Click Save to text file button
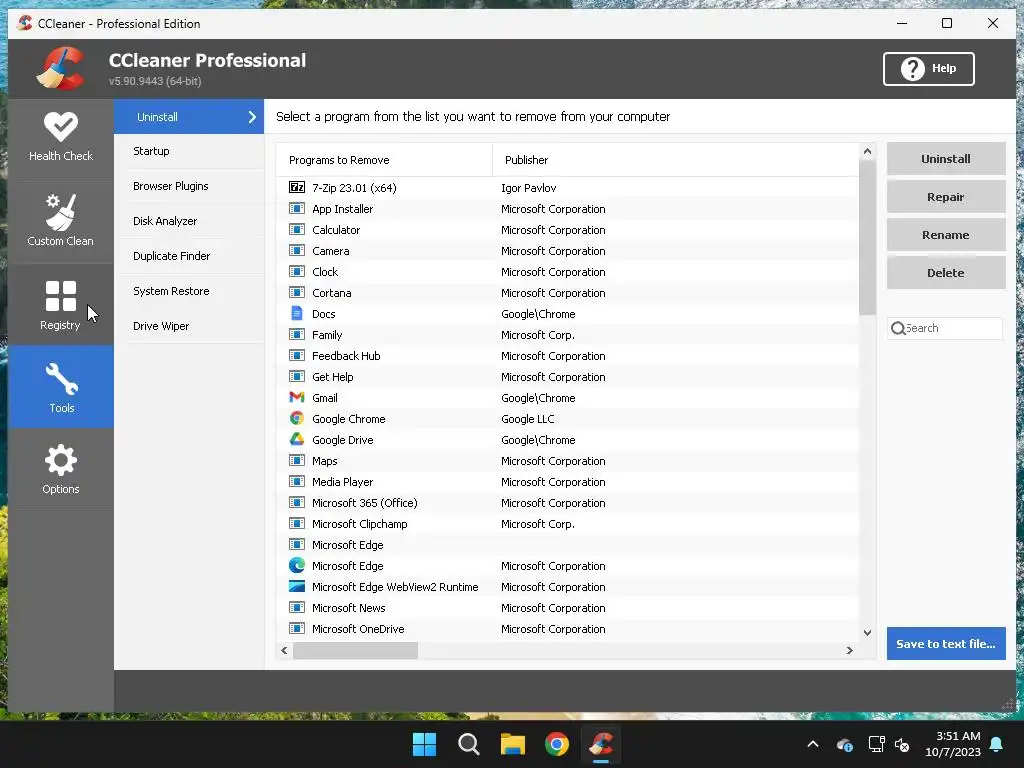The width and height of the screenshot is (1024, 768). pyautogui.click(x=946, y=643)
